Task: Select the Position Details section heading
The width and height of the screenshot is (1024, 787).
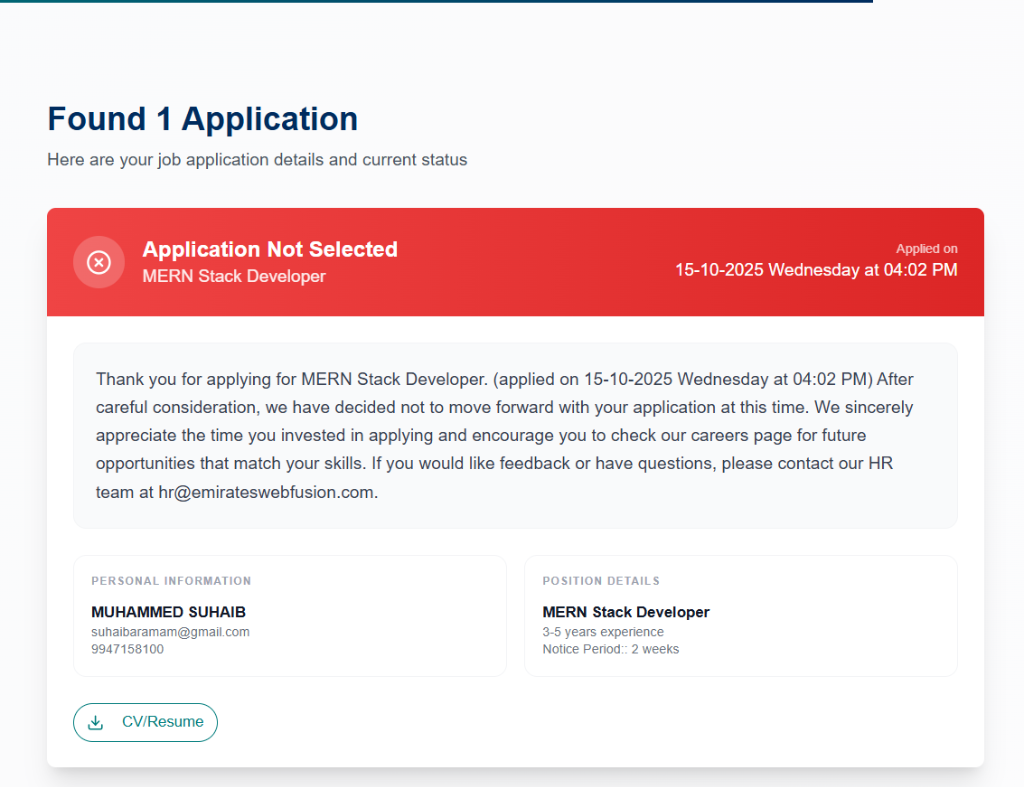Action: (601, 580)
